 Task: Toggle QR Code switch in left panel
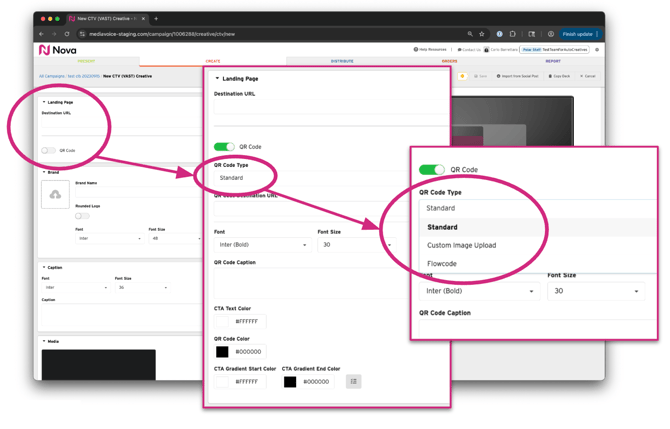[48, 150]
